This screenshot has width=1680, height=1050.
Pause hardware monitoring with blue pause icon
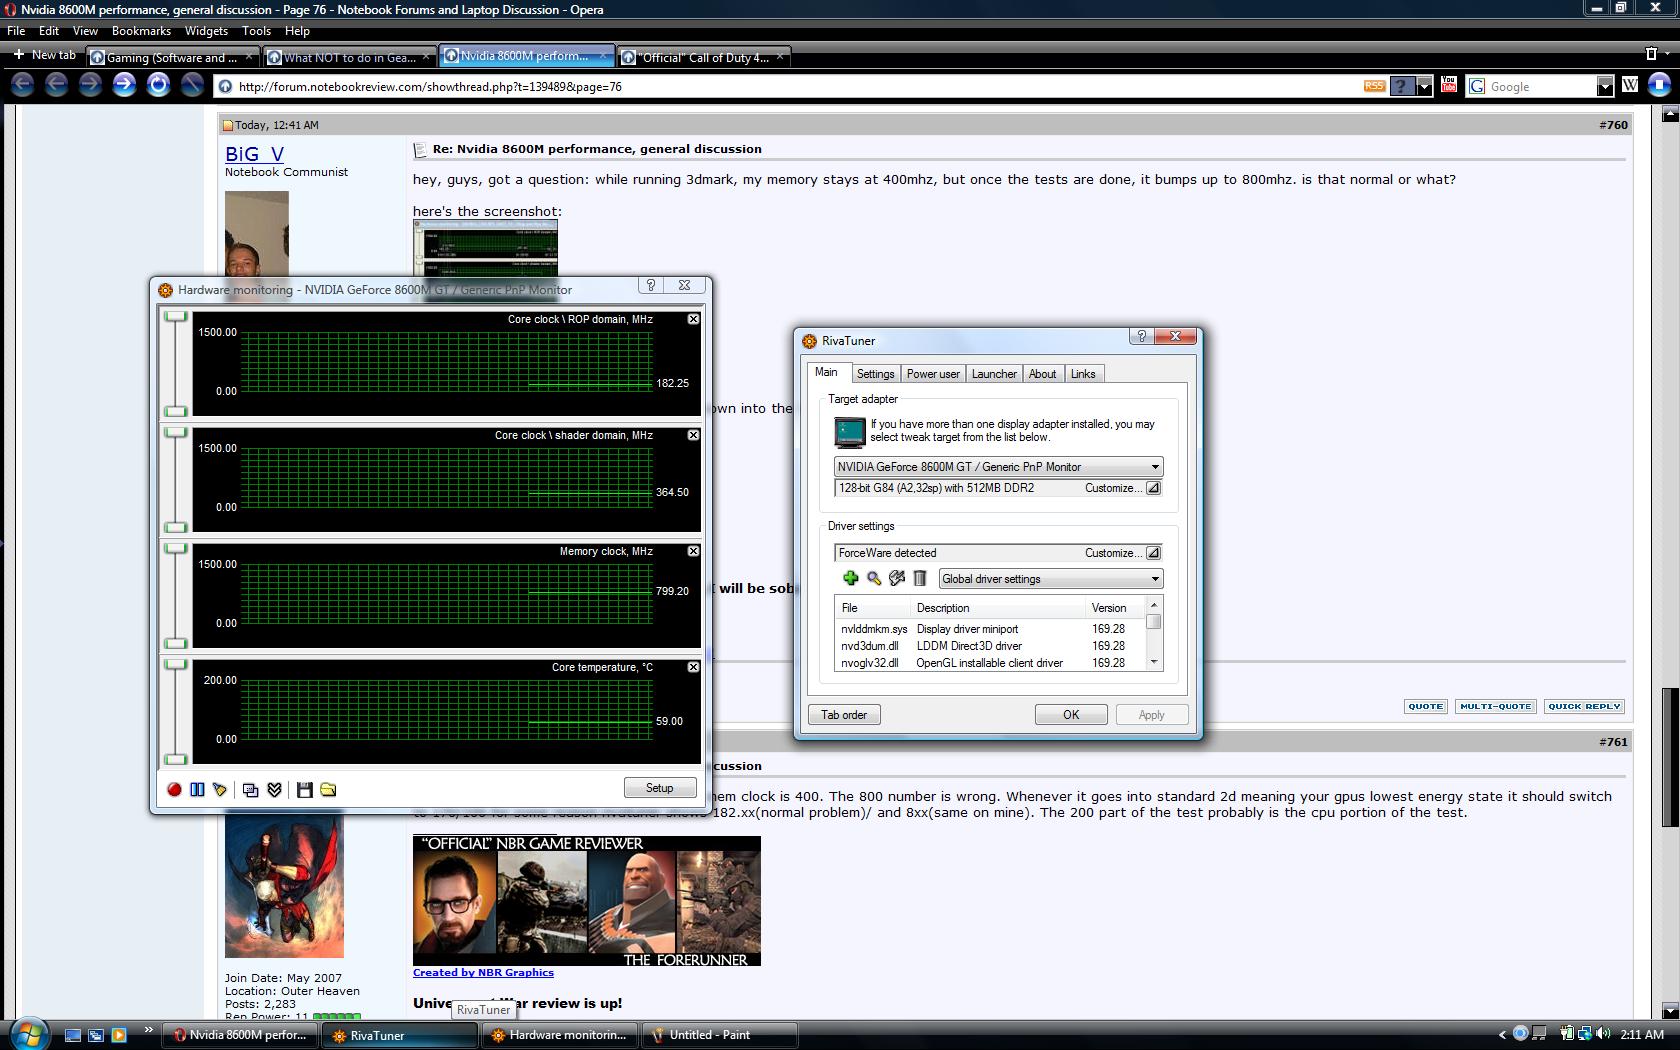tap(197, 789)
